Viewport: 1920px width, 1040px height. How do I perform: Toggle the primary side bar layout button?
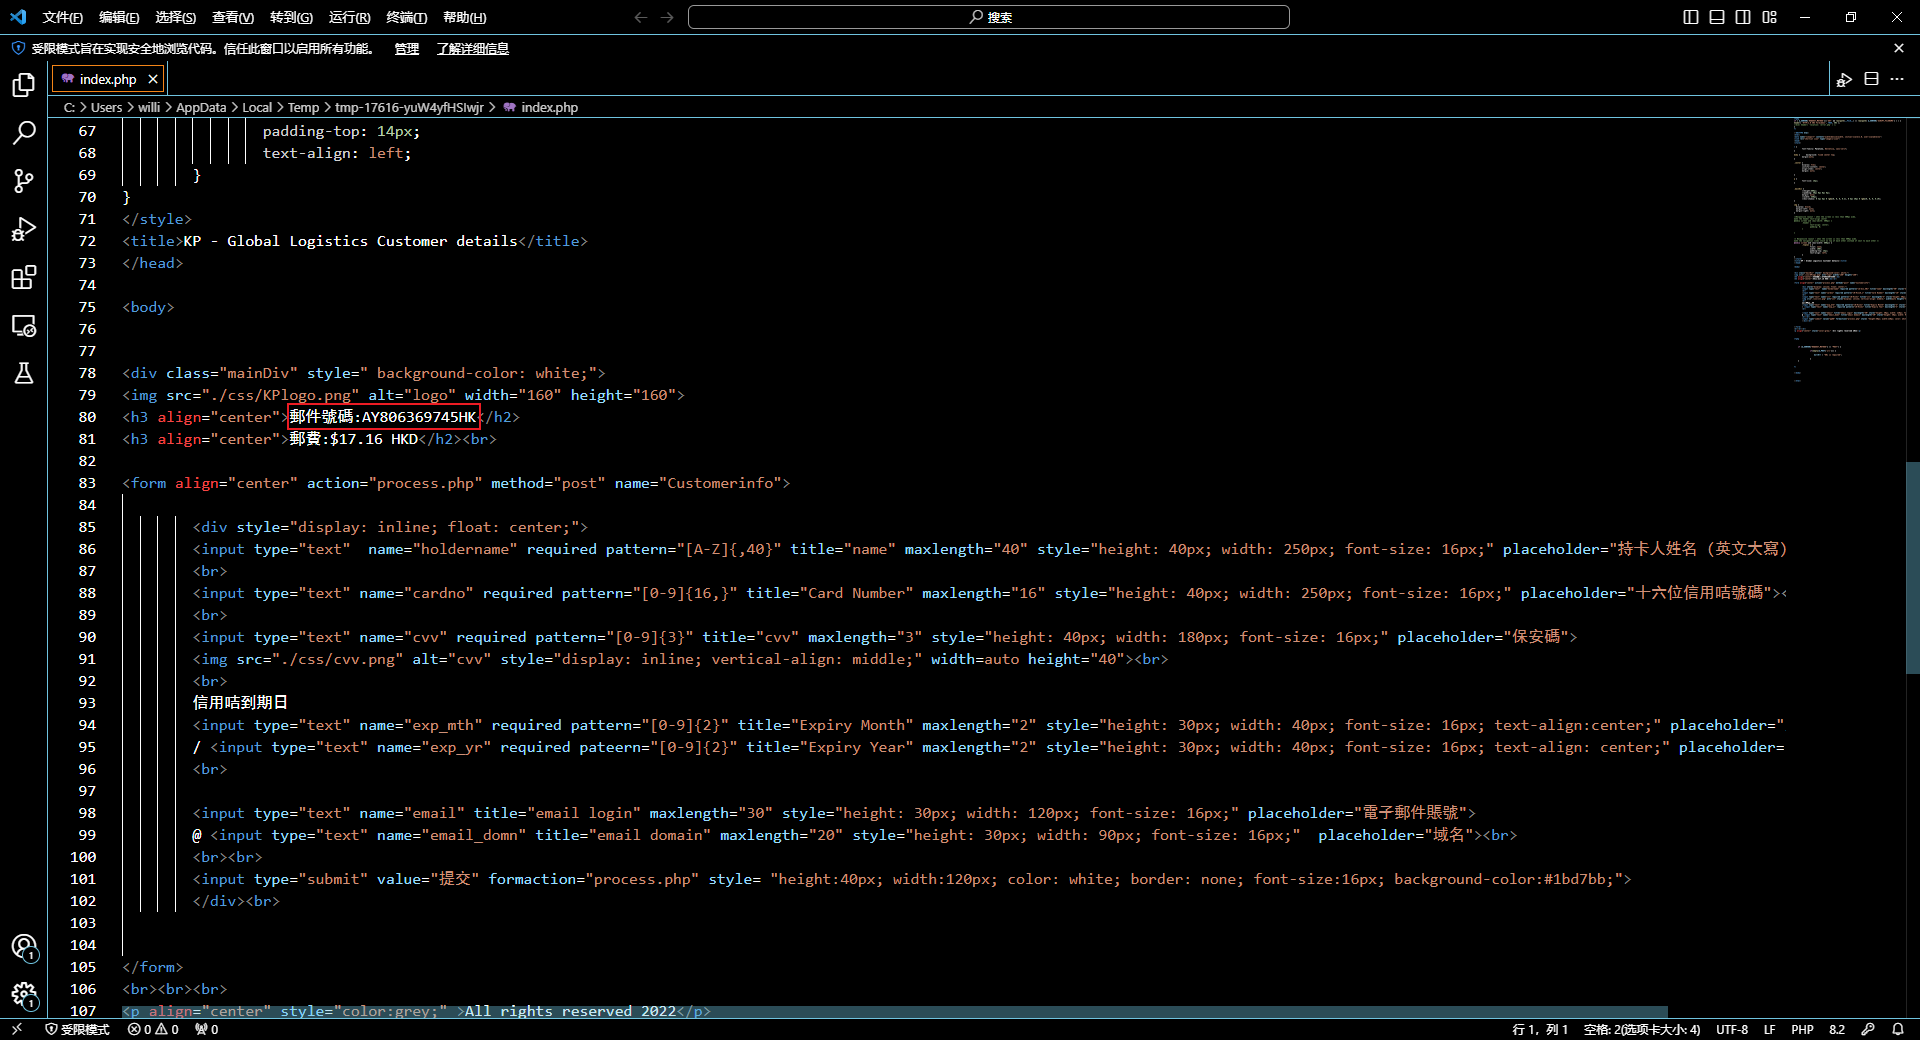(x=1691, y=17)
